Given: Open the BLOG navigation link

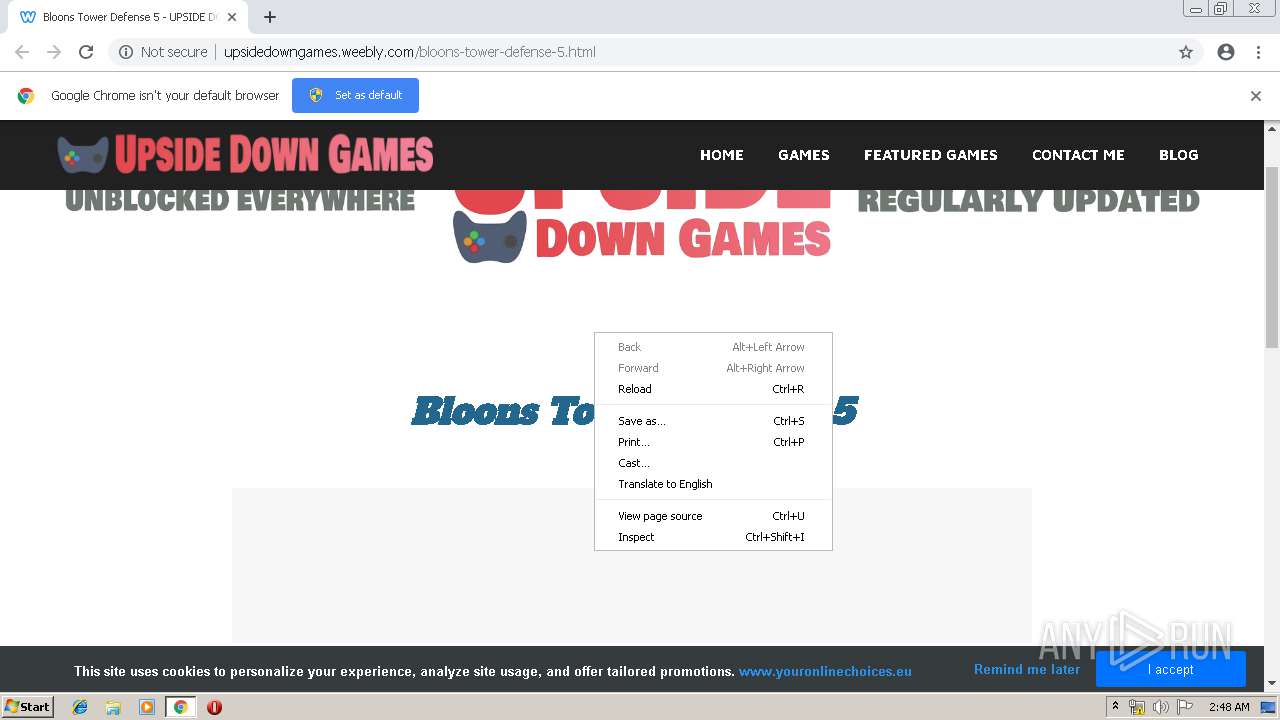Looking at the screenshot, I should 1178,155.
